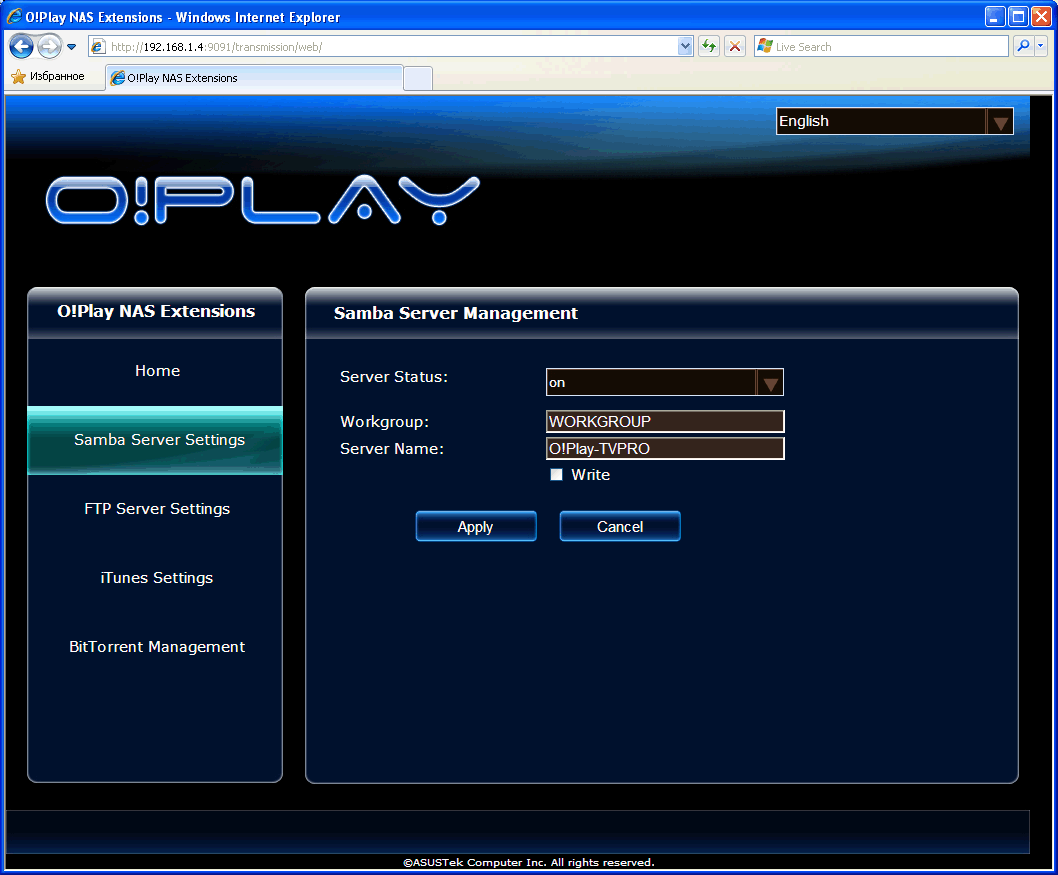Open the Избранное favorites star button
This screenshot has width=1058, height=875.
(48, 76)
